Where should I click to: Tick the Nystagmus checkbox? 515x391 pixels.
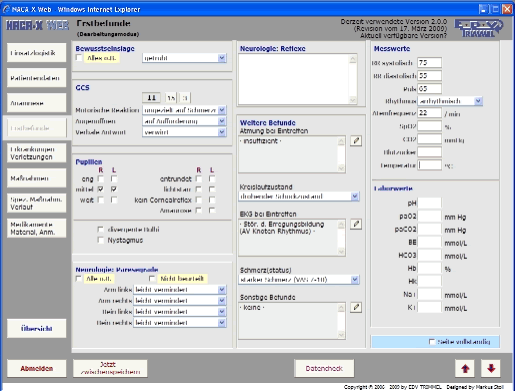point(100,240)
